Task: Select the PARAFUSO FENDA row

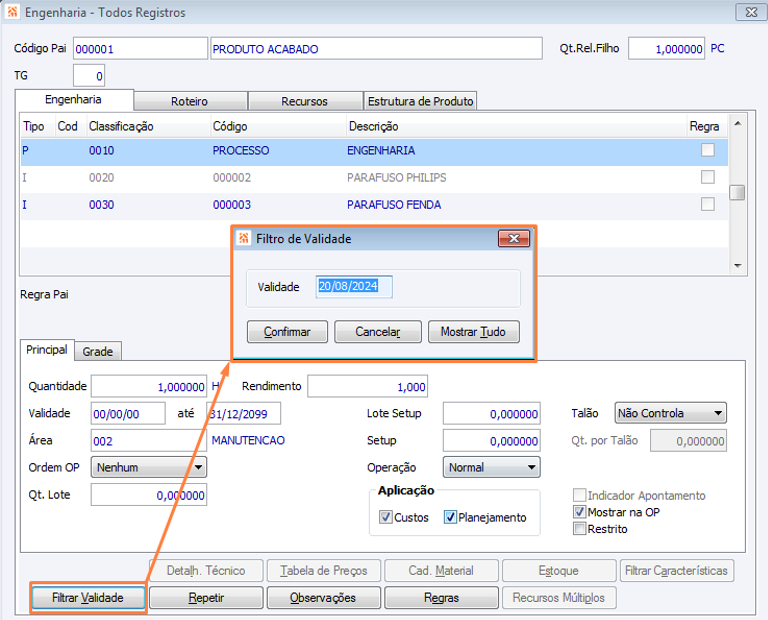Action: pyautogui.click(x=374, y=204)
